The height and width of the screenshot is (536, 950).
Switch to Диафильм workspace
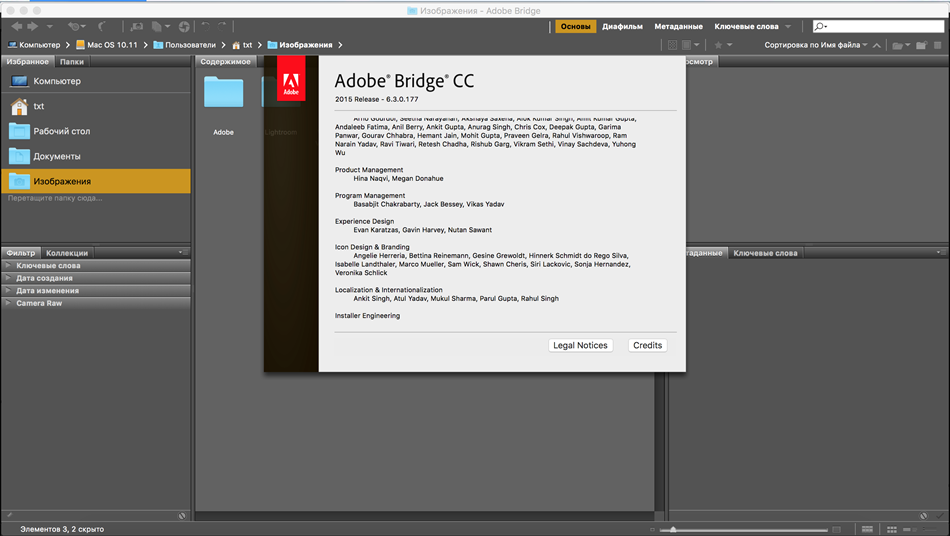click(x=622, y=27)
